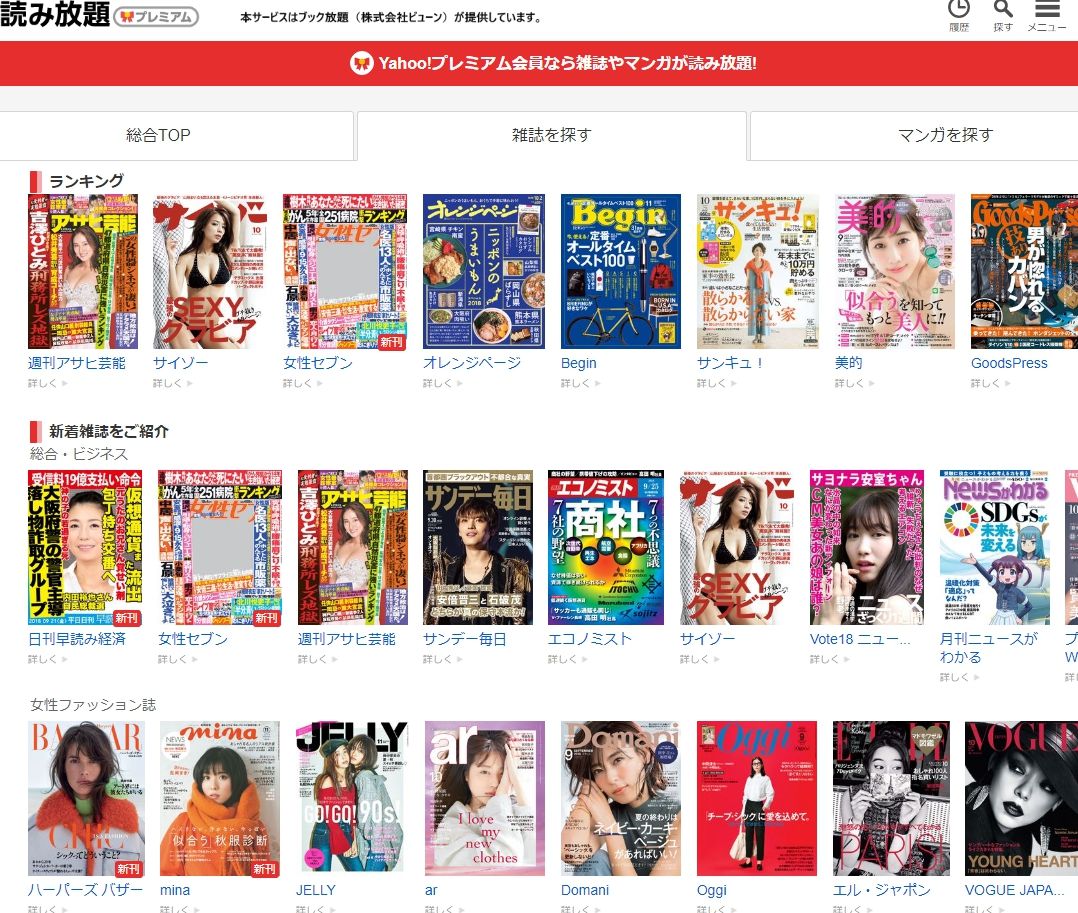Click サンキュ！ title link
The width and height of the screenshot is (1078, 913).
(x=730, y=363)
